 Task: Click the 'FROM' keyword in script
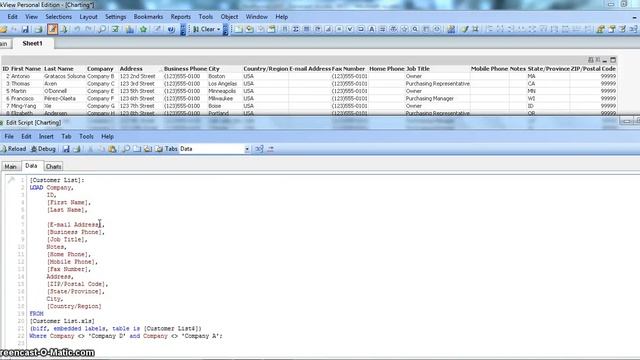tap(36, 313)
